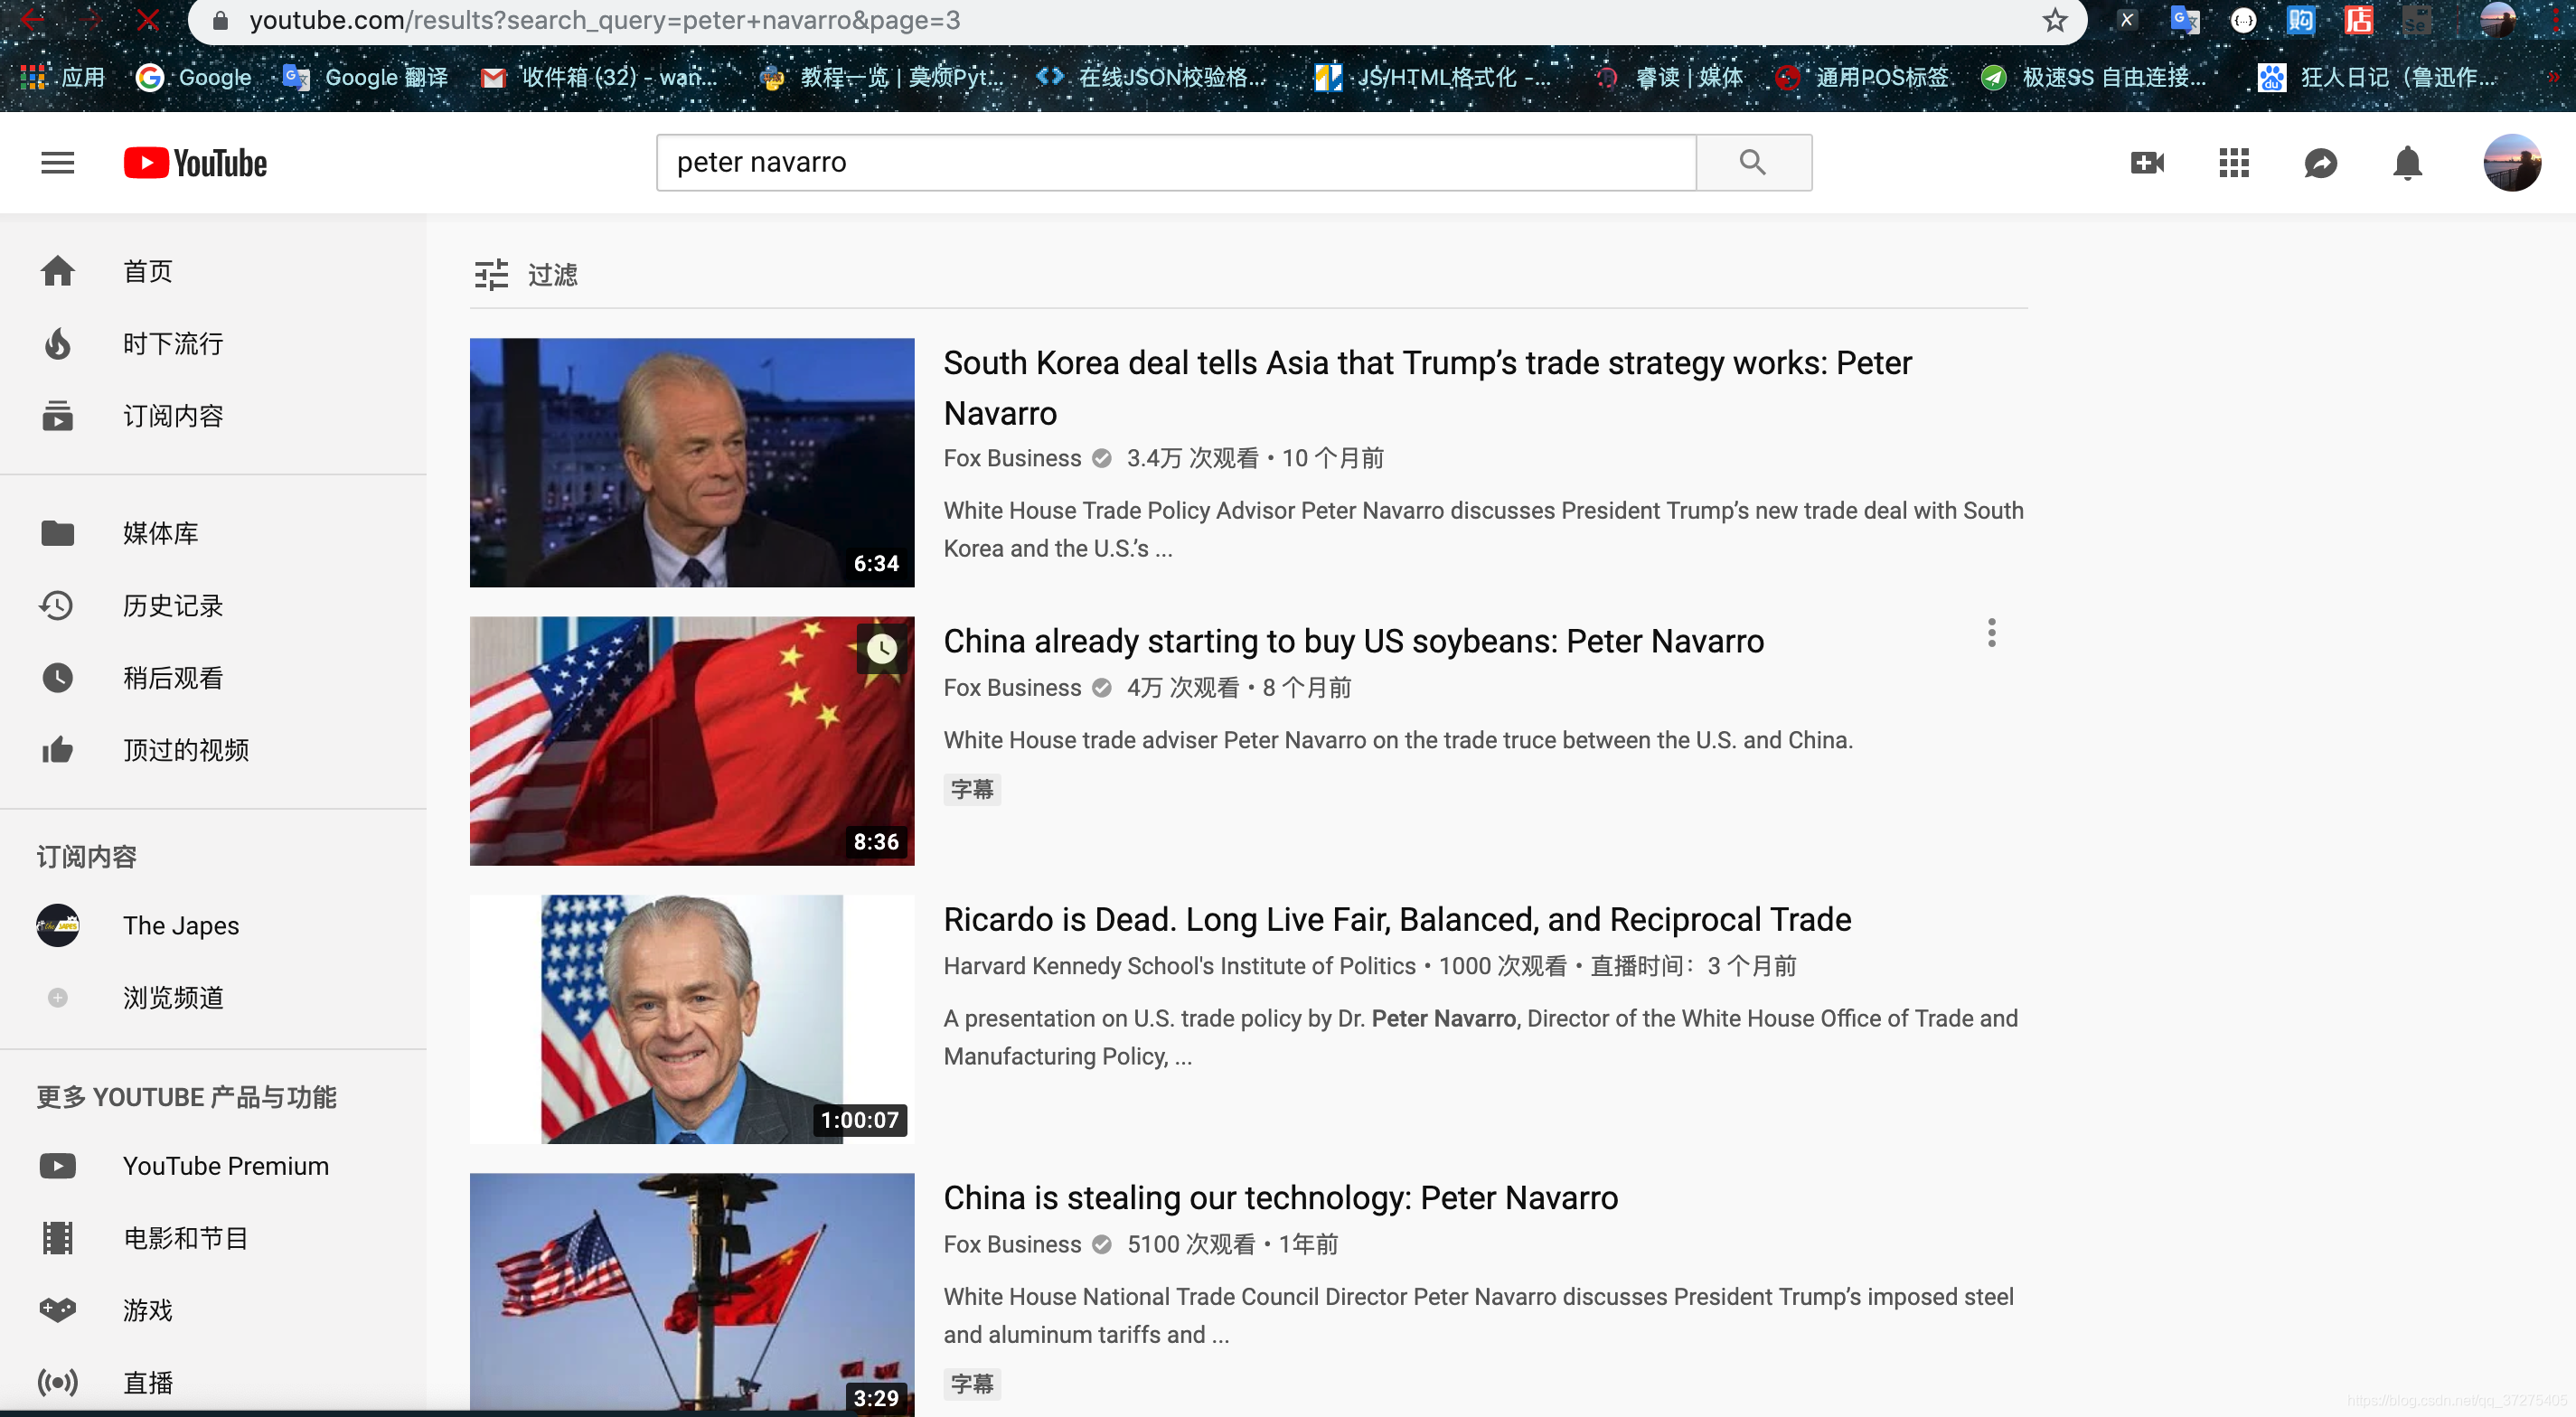Screen dimensions: 2576x1417
Task: Open the 通用POS标签 bookmark
Action: click(x=1861, y=77)
